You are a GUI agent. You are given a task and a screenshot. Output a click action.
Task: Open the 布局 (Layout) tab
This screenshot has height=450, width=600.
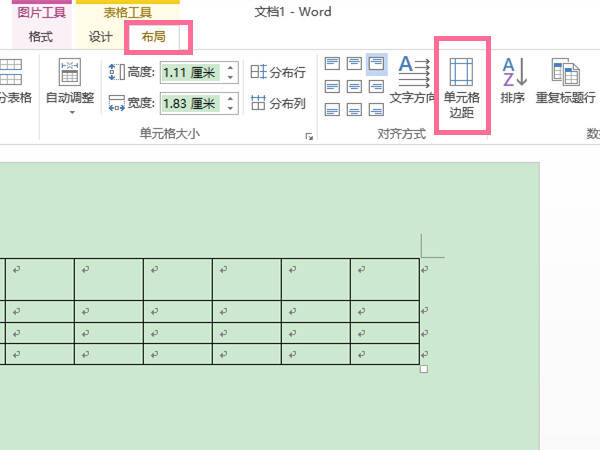pos(153,37)
